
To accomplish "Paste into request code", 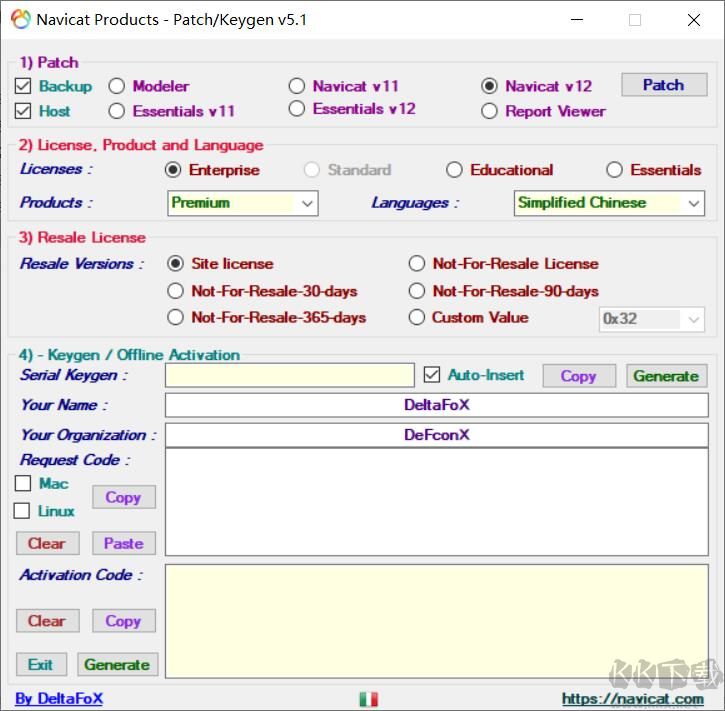I will point(123,543).
